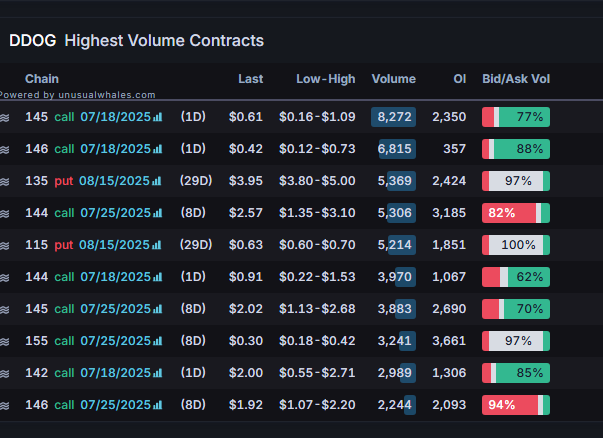Click the 85% bid/ask volume bar
The image size is (603, 438).
[516, 373]
